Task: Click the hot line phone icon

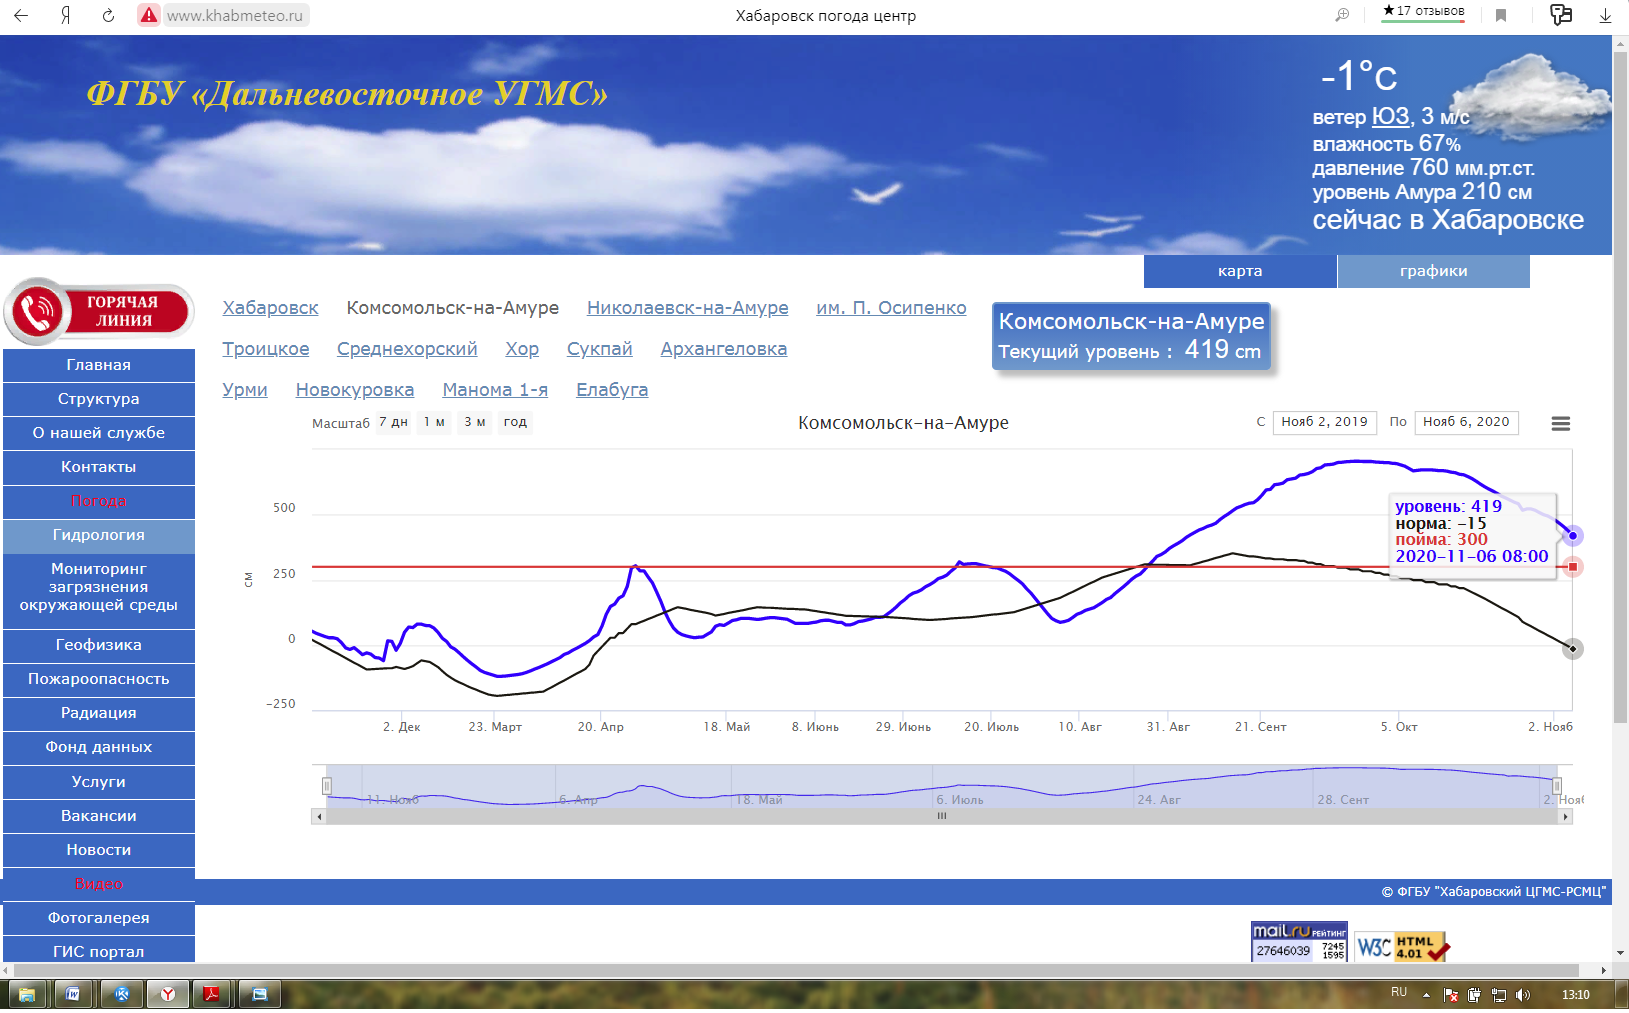Action: pos(38,312)
